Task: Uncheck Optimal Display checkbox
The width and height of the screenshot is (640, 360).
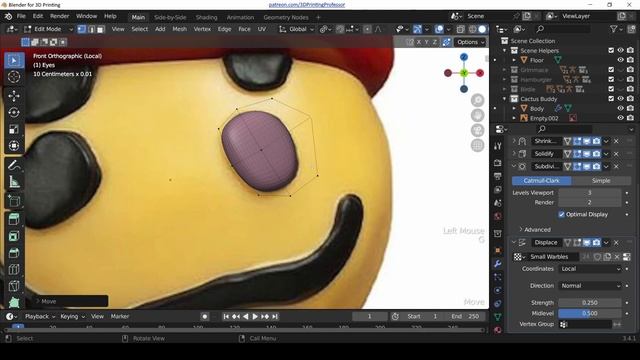Action: (562, 214)
